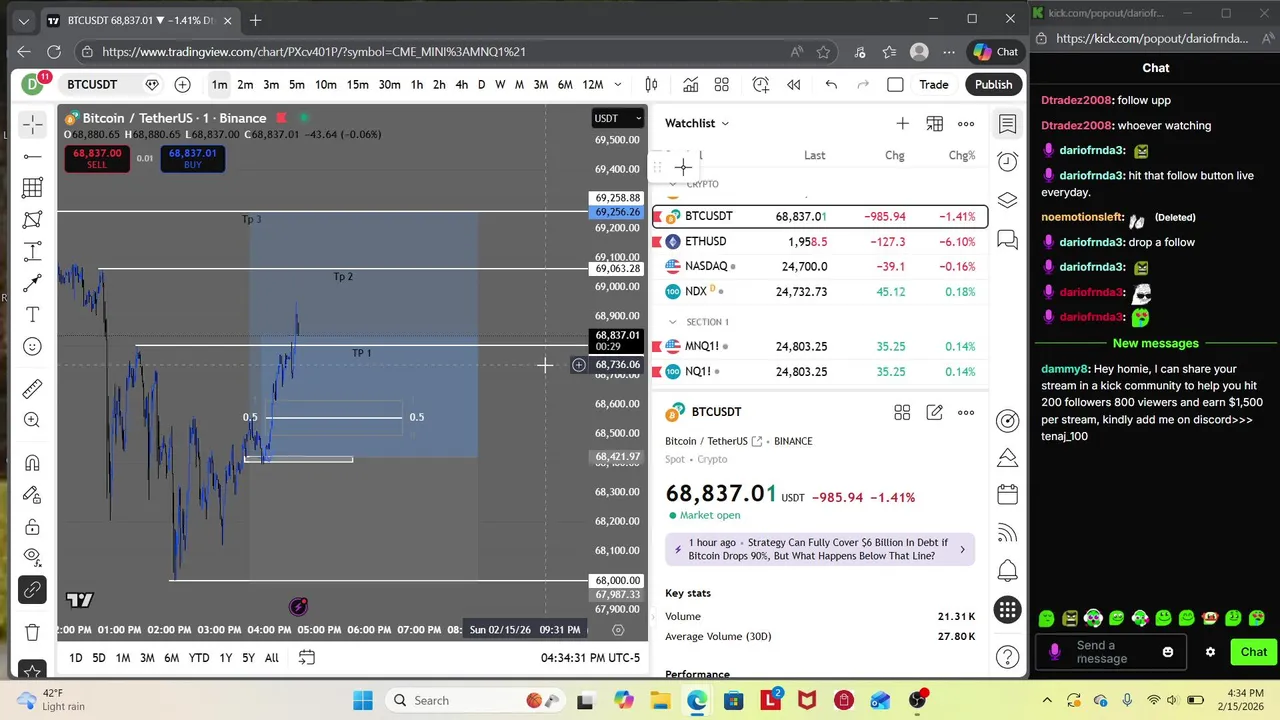Select the arrow brush tool

32,283
